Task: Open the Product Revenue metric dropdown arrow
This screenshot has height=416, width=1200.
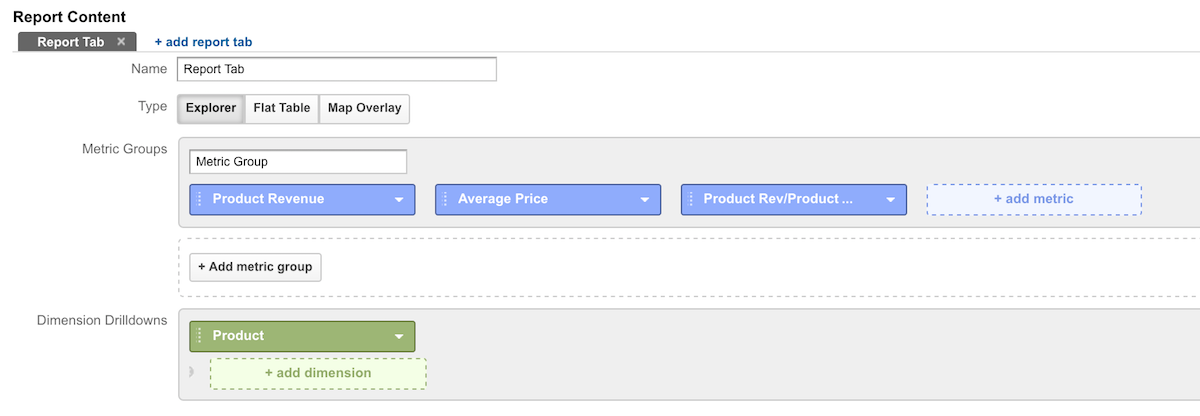Action: pos(399,200)
